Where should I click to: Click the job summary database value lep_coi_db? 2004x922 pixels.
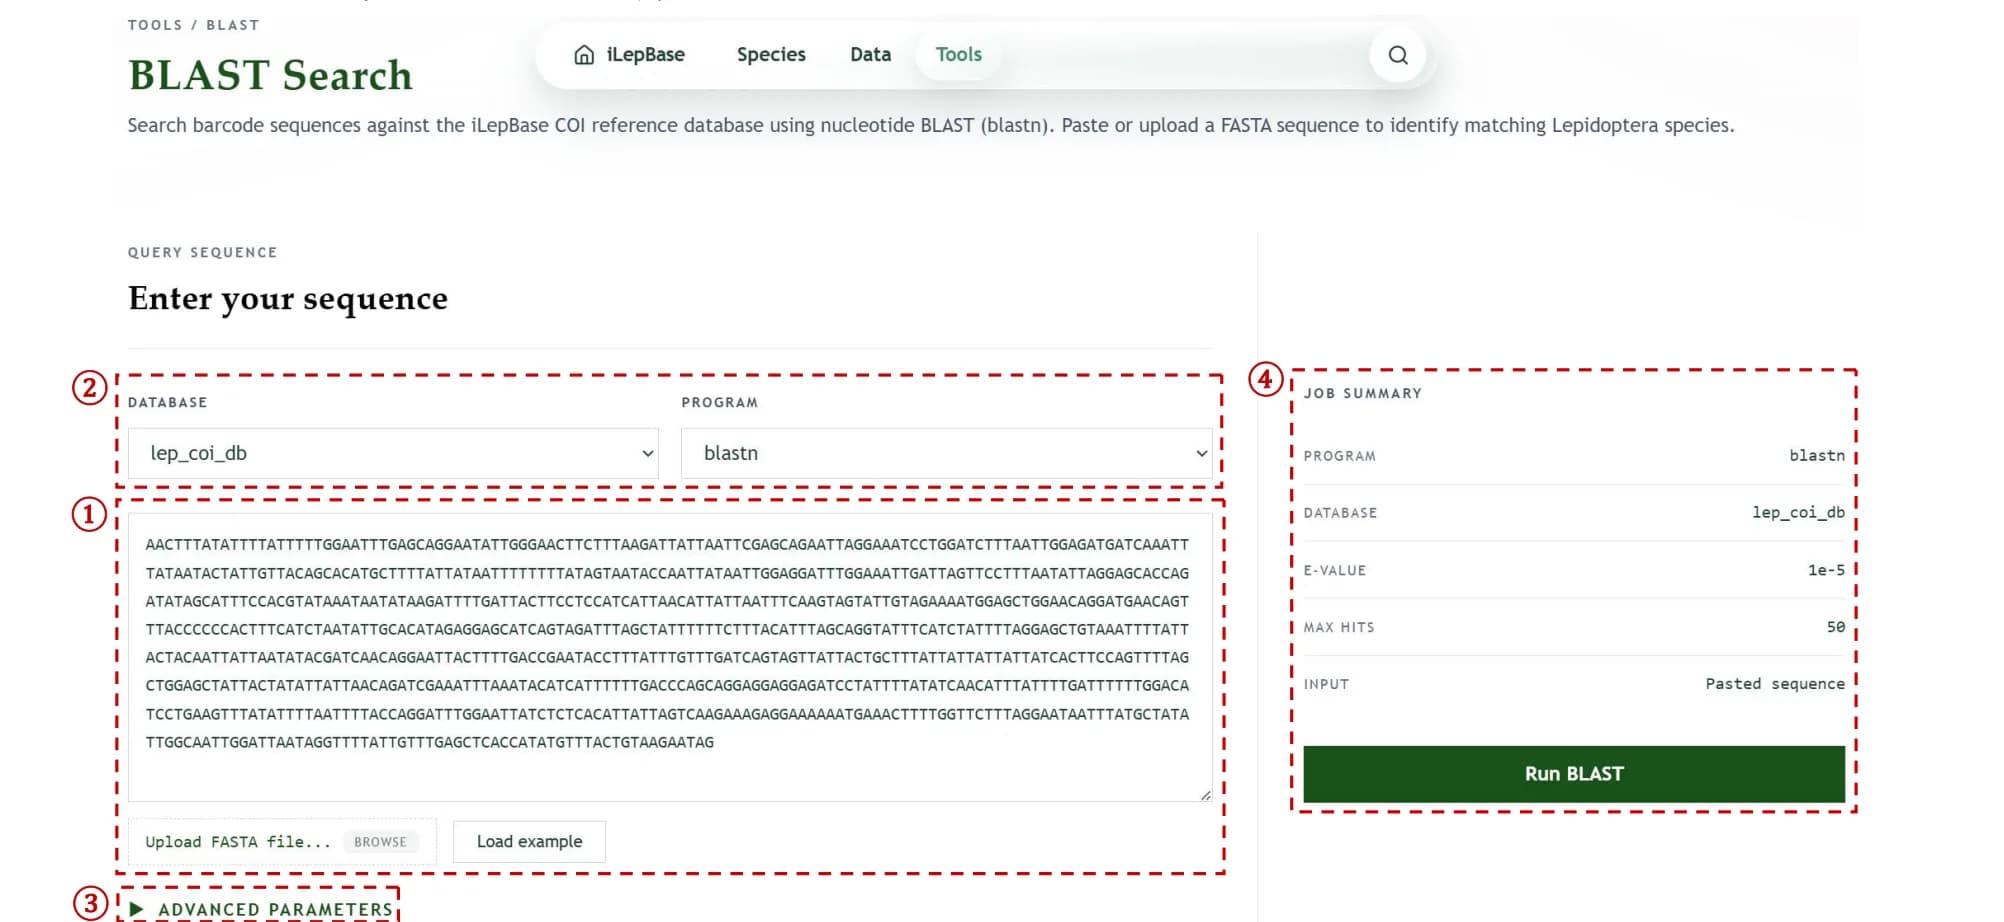[x=1798, y=512]
